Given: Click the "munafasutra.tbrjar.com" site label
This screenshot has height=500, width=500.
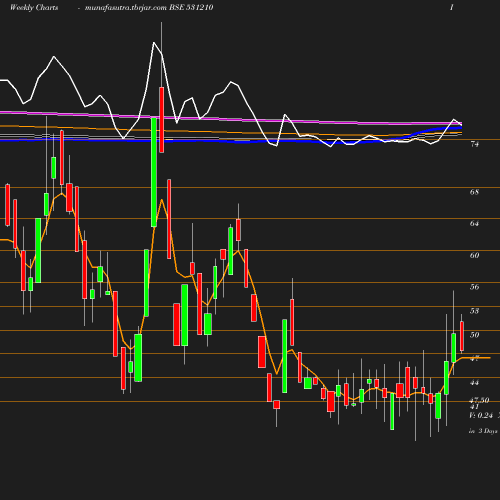Looking at the screenshot, I should [125, 8].
